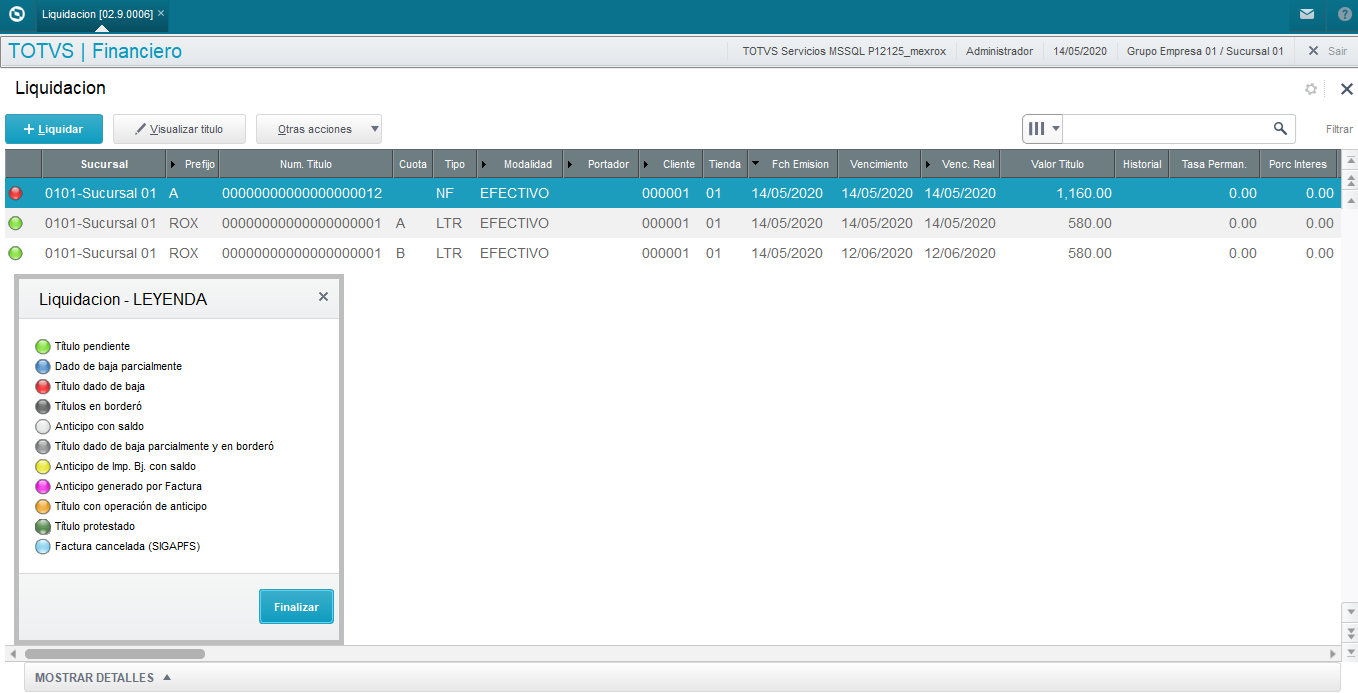Click Grupo Empresa 01 / Sucursal 01 text
Image resolution: width=1358 pixels, height=693 pixels.
tap(1205, 51)
